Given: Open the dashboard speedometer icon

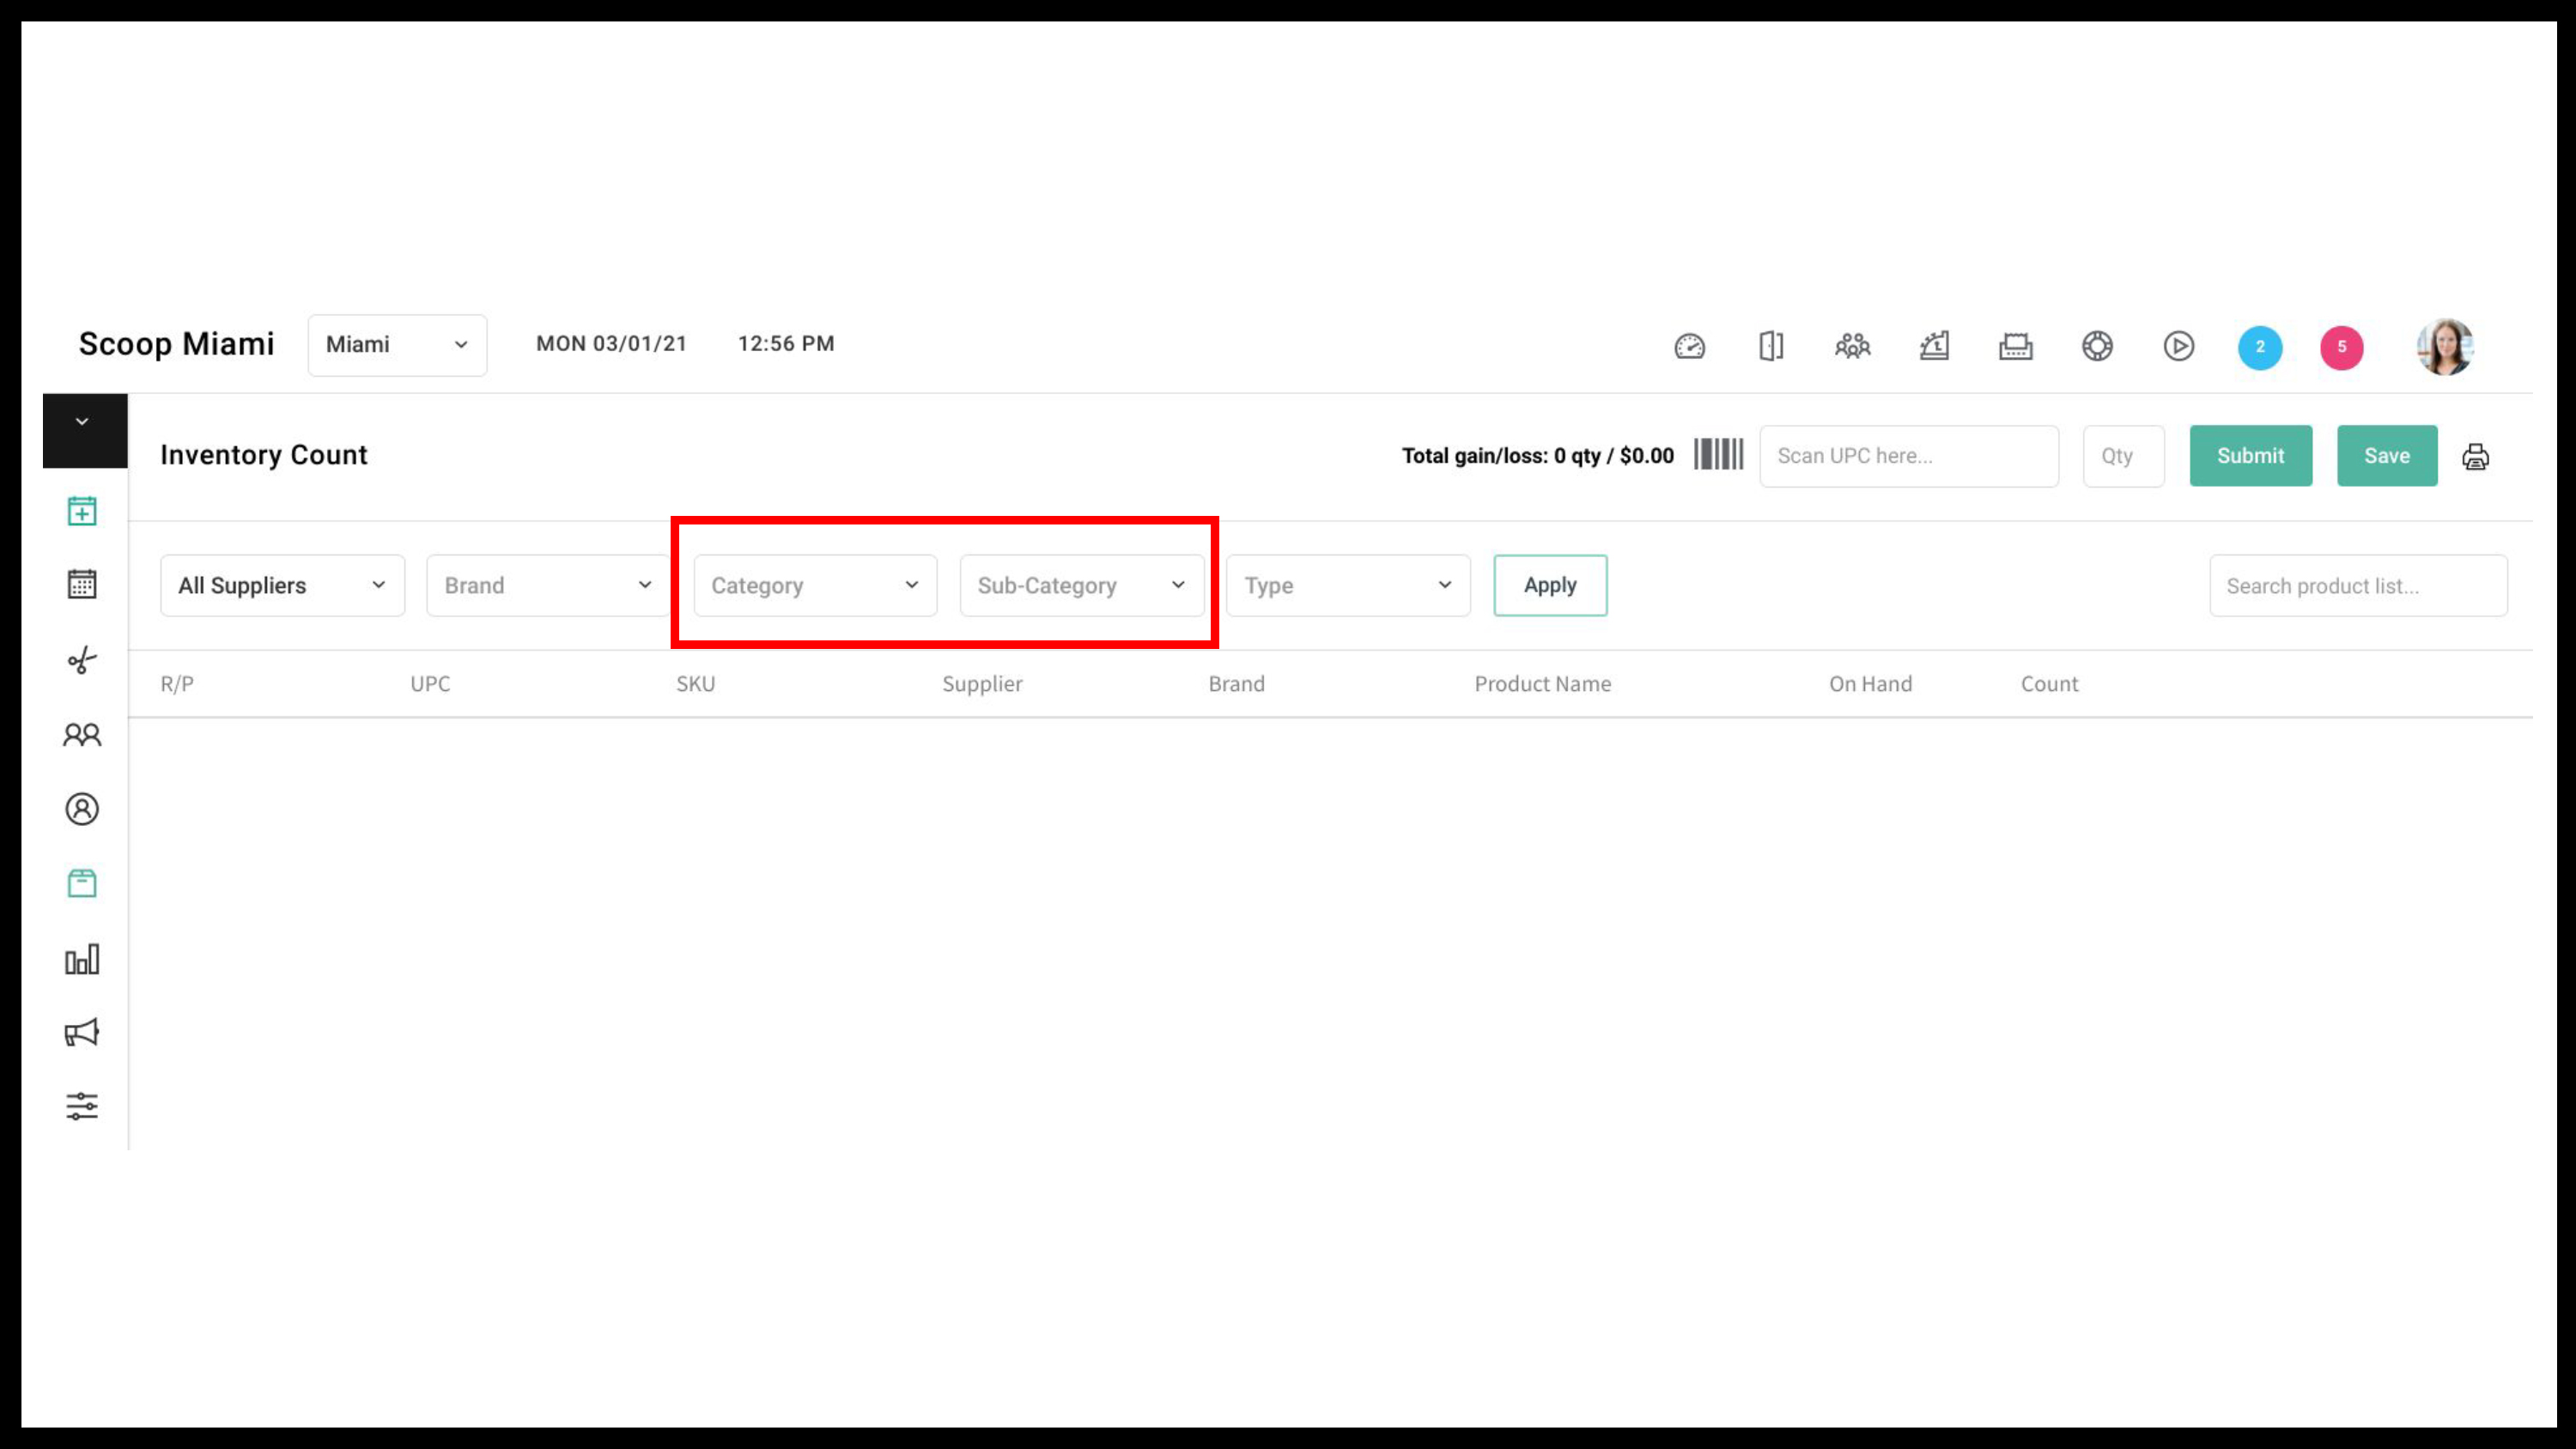Looking at the screenshot, I should tap(1689, 346).
